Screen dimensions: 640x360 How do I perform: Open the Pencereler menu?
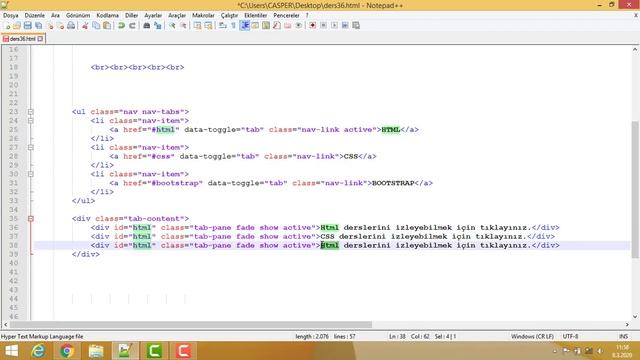(286, 15)
